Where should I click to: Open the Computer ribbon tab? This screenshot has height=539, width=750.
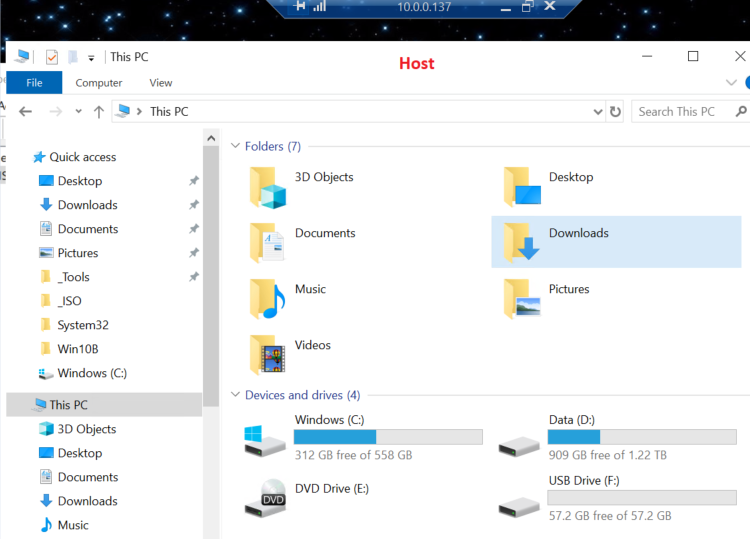click(x=99, y=83)
